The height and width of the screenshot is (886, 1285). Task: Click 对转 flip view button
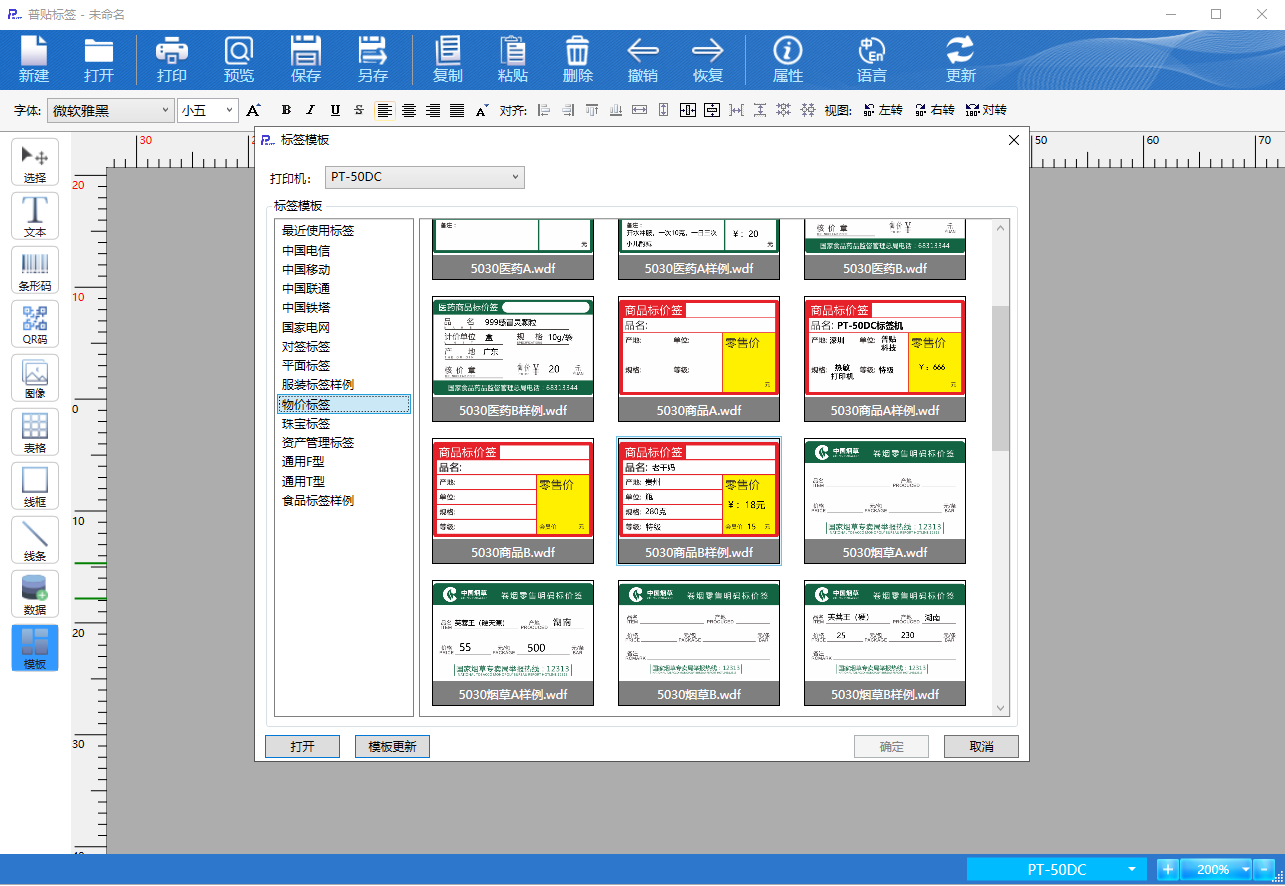[986, 110]
